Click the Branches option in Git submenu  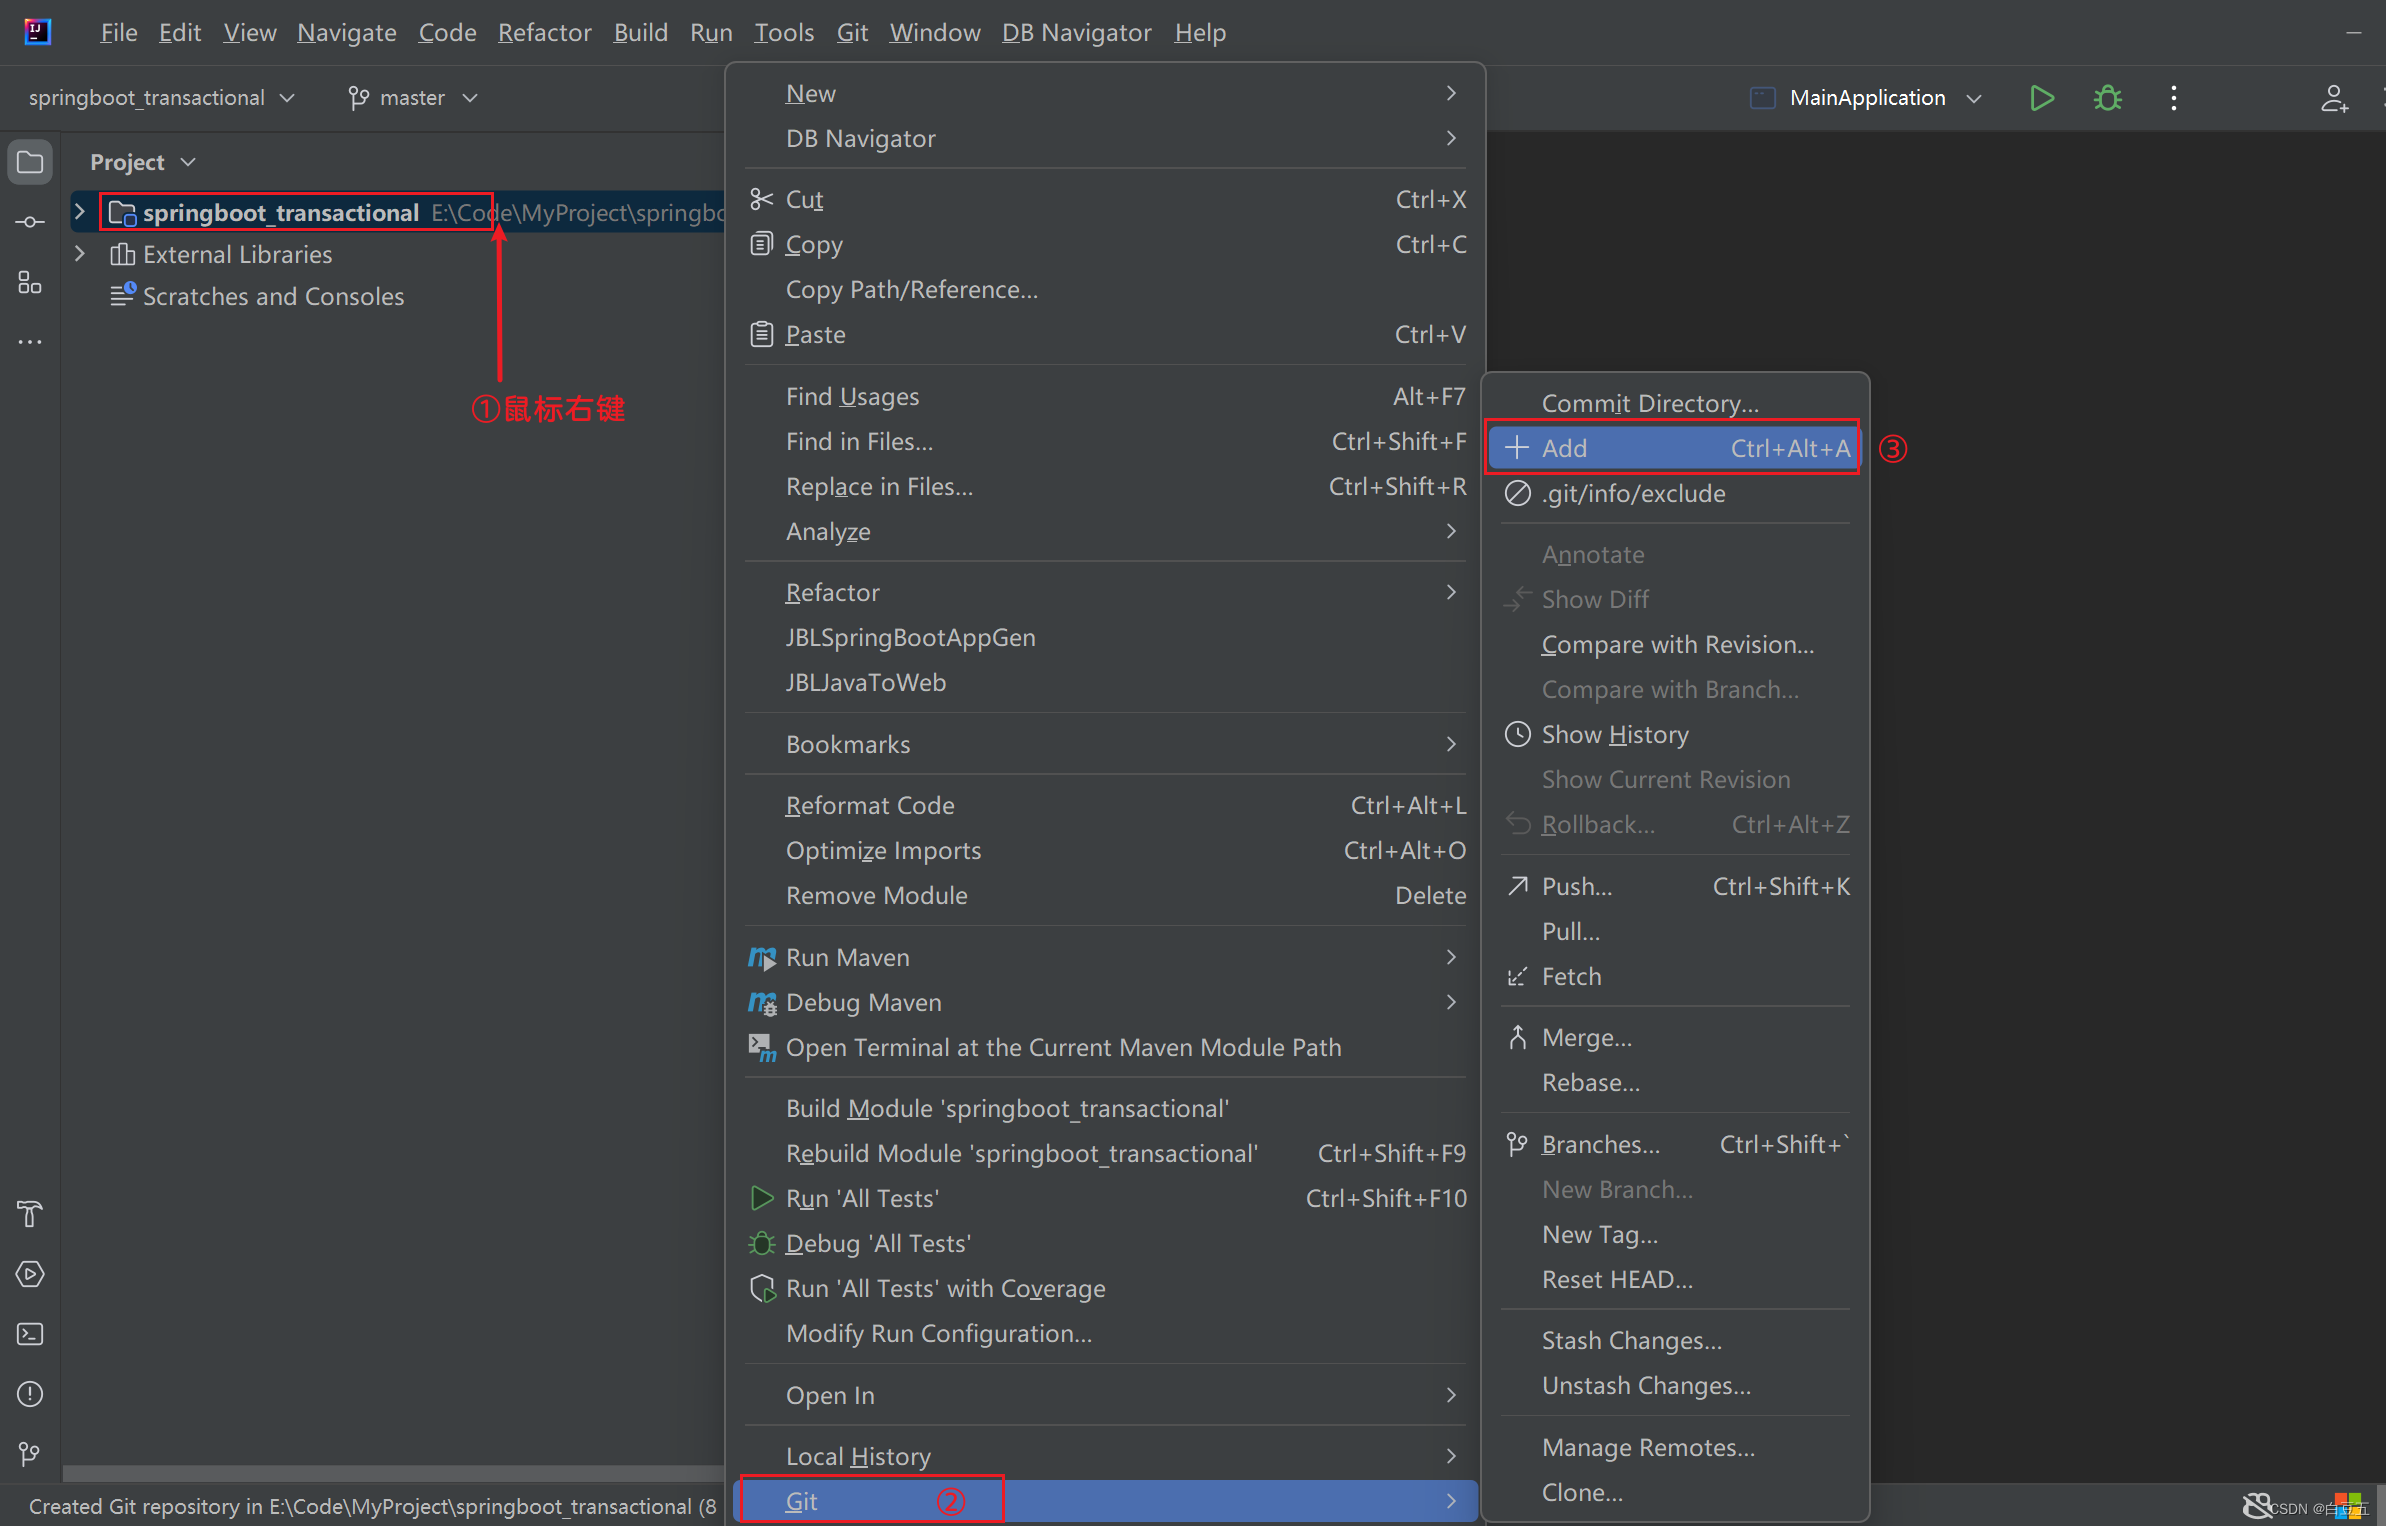coord(1596,1145)
